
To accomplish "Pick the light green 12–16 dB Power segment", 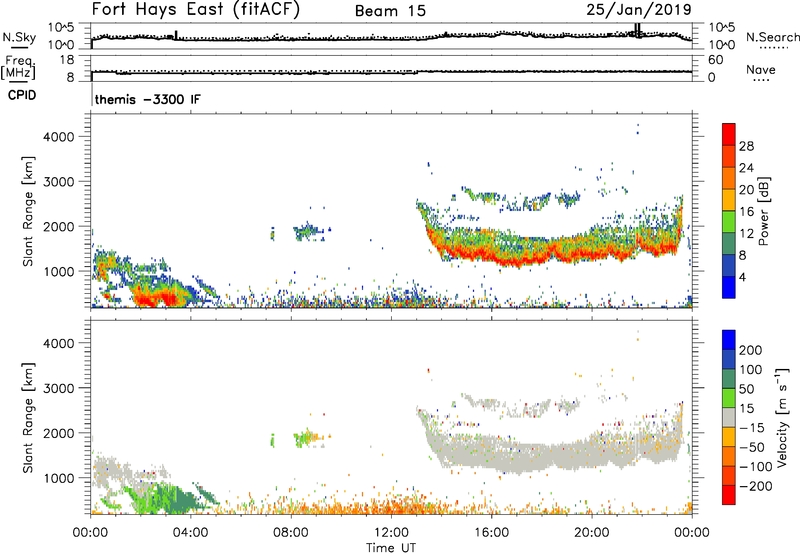I will 729,221.
